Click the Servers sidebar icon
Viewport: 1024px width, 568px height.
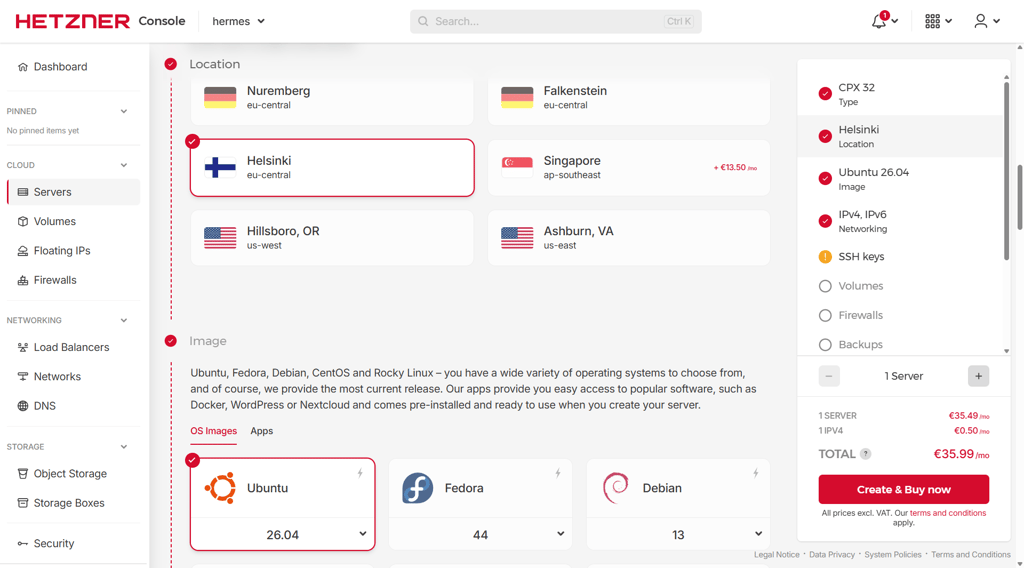coord(23,192)
